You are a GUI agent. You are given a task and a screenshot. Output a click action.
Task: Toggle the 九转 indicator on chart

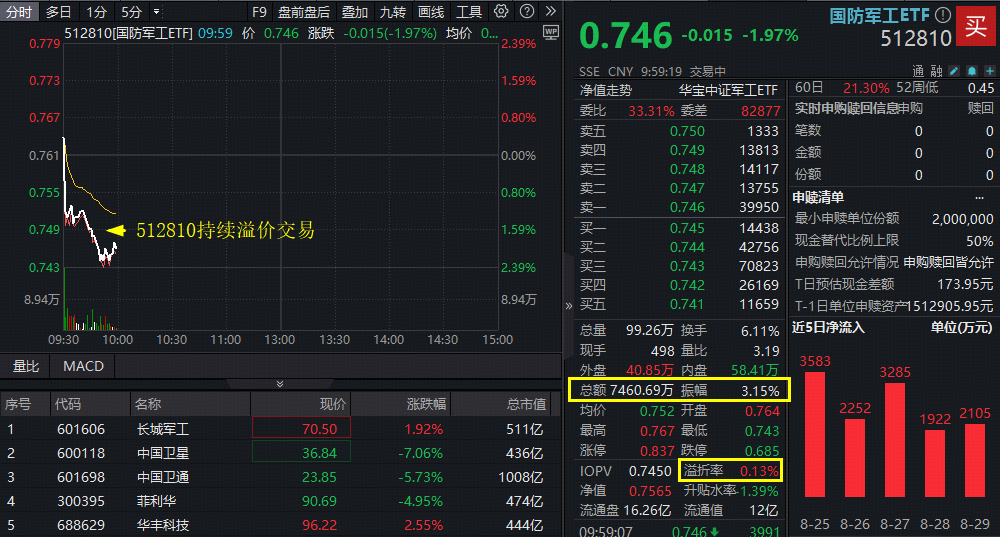[392, 12]
